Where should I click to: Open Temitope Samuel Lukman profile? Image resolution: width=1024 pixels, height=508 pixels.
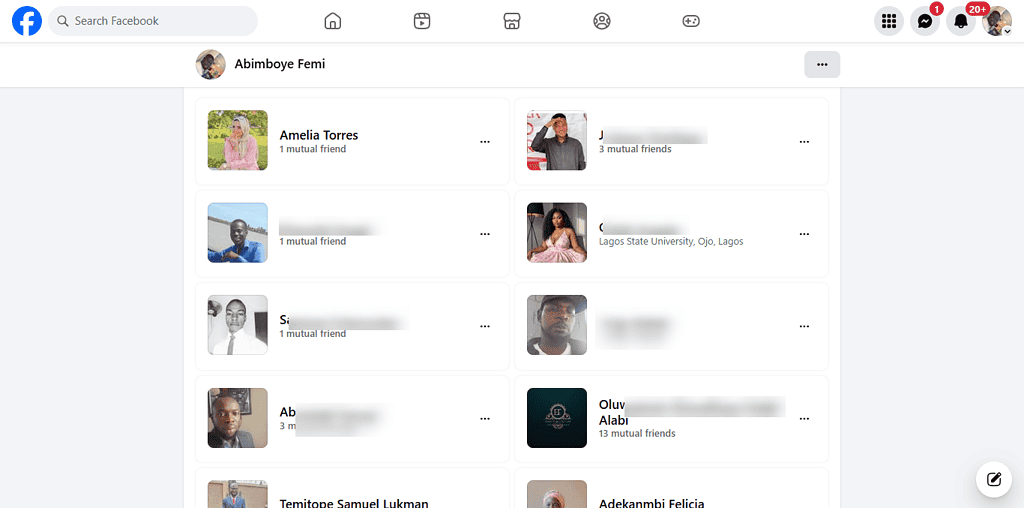click(x=354, y=503)
